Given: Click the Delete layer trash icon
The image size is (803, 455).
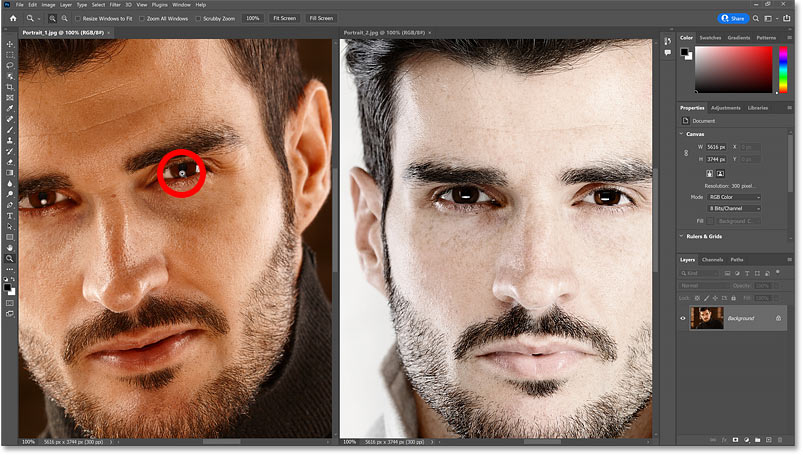Looking at the screenshot, I should (780, 440).
